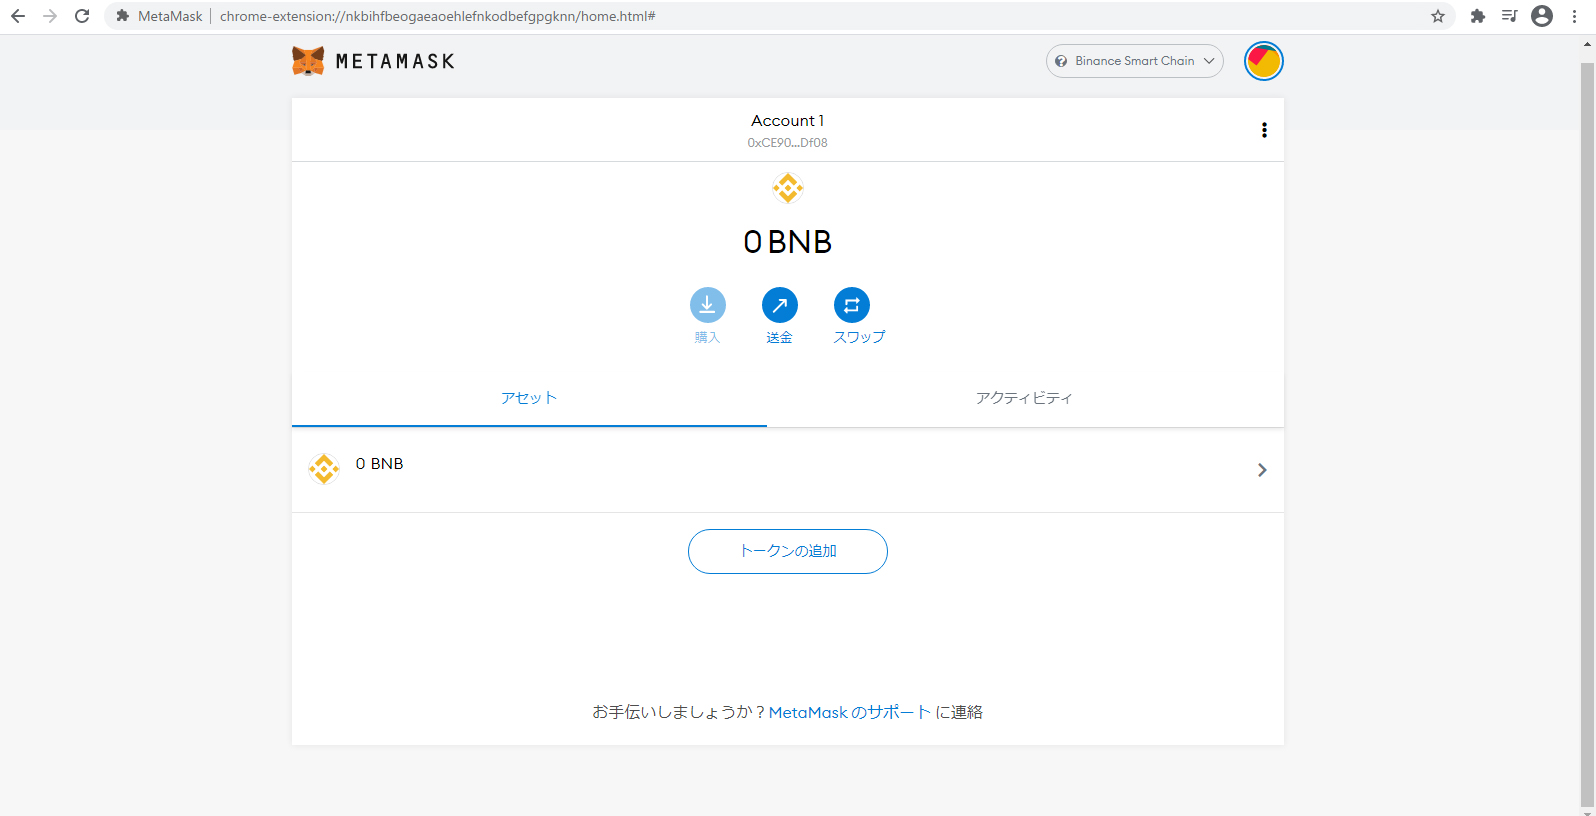Click the extension icon in address bar
The width and height of the screenshot is (1596, 816).
123,16
